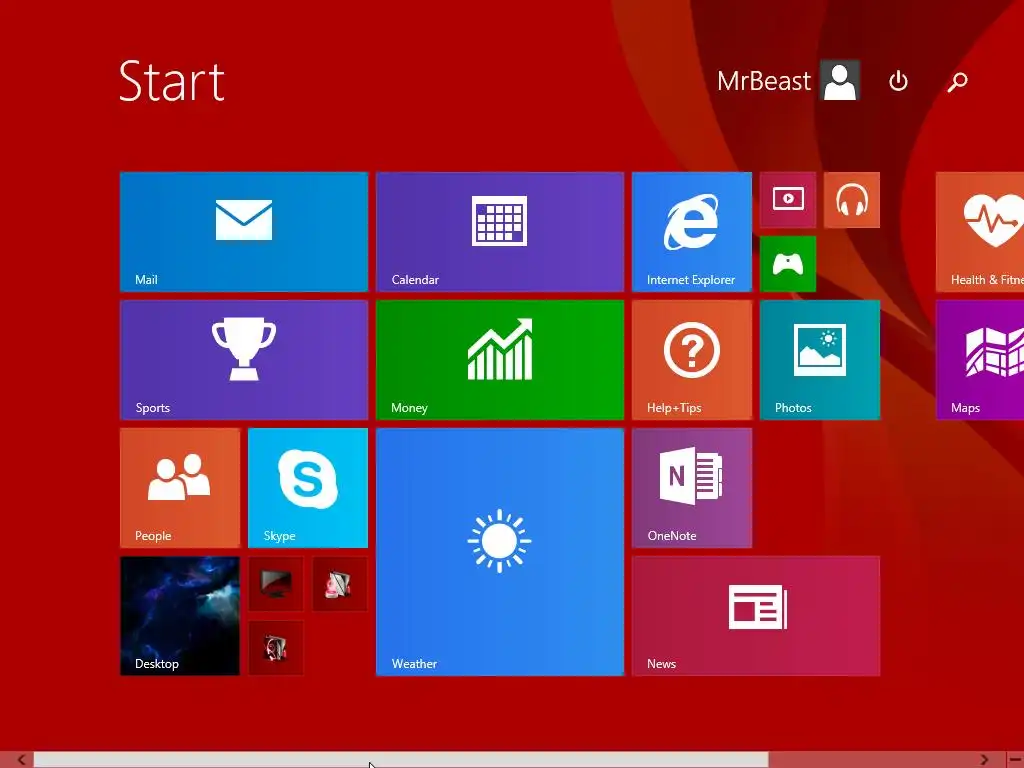The width and height of the screenshot is (1024, 768).
Task: Click the scrollbar left arrow
Action: click(x=22, y=760)
